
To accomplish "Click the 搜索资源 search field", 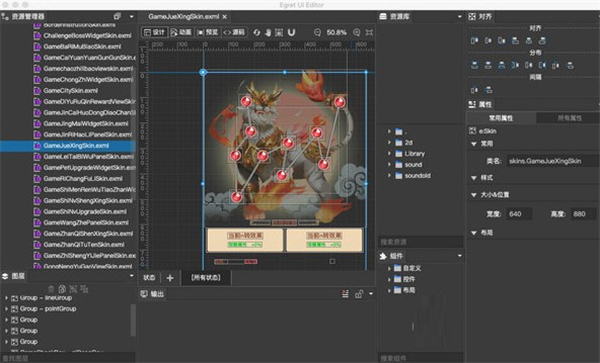I will pos(421,242).
